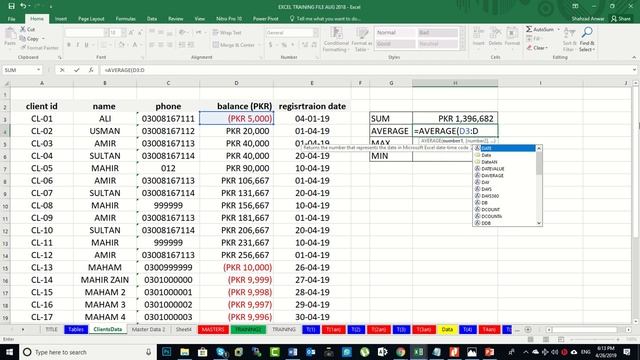
Task: Click Format as Table in the Styles group
Action: click(x=361, y=40)
